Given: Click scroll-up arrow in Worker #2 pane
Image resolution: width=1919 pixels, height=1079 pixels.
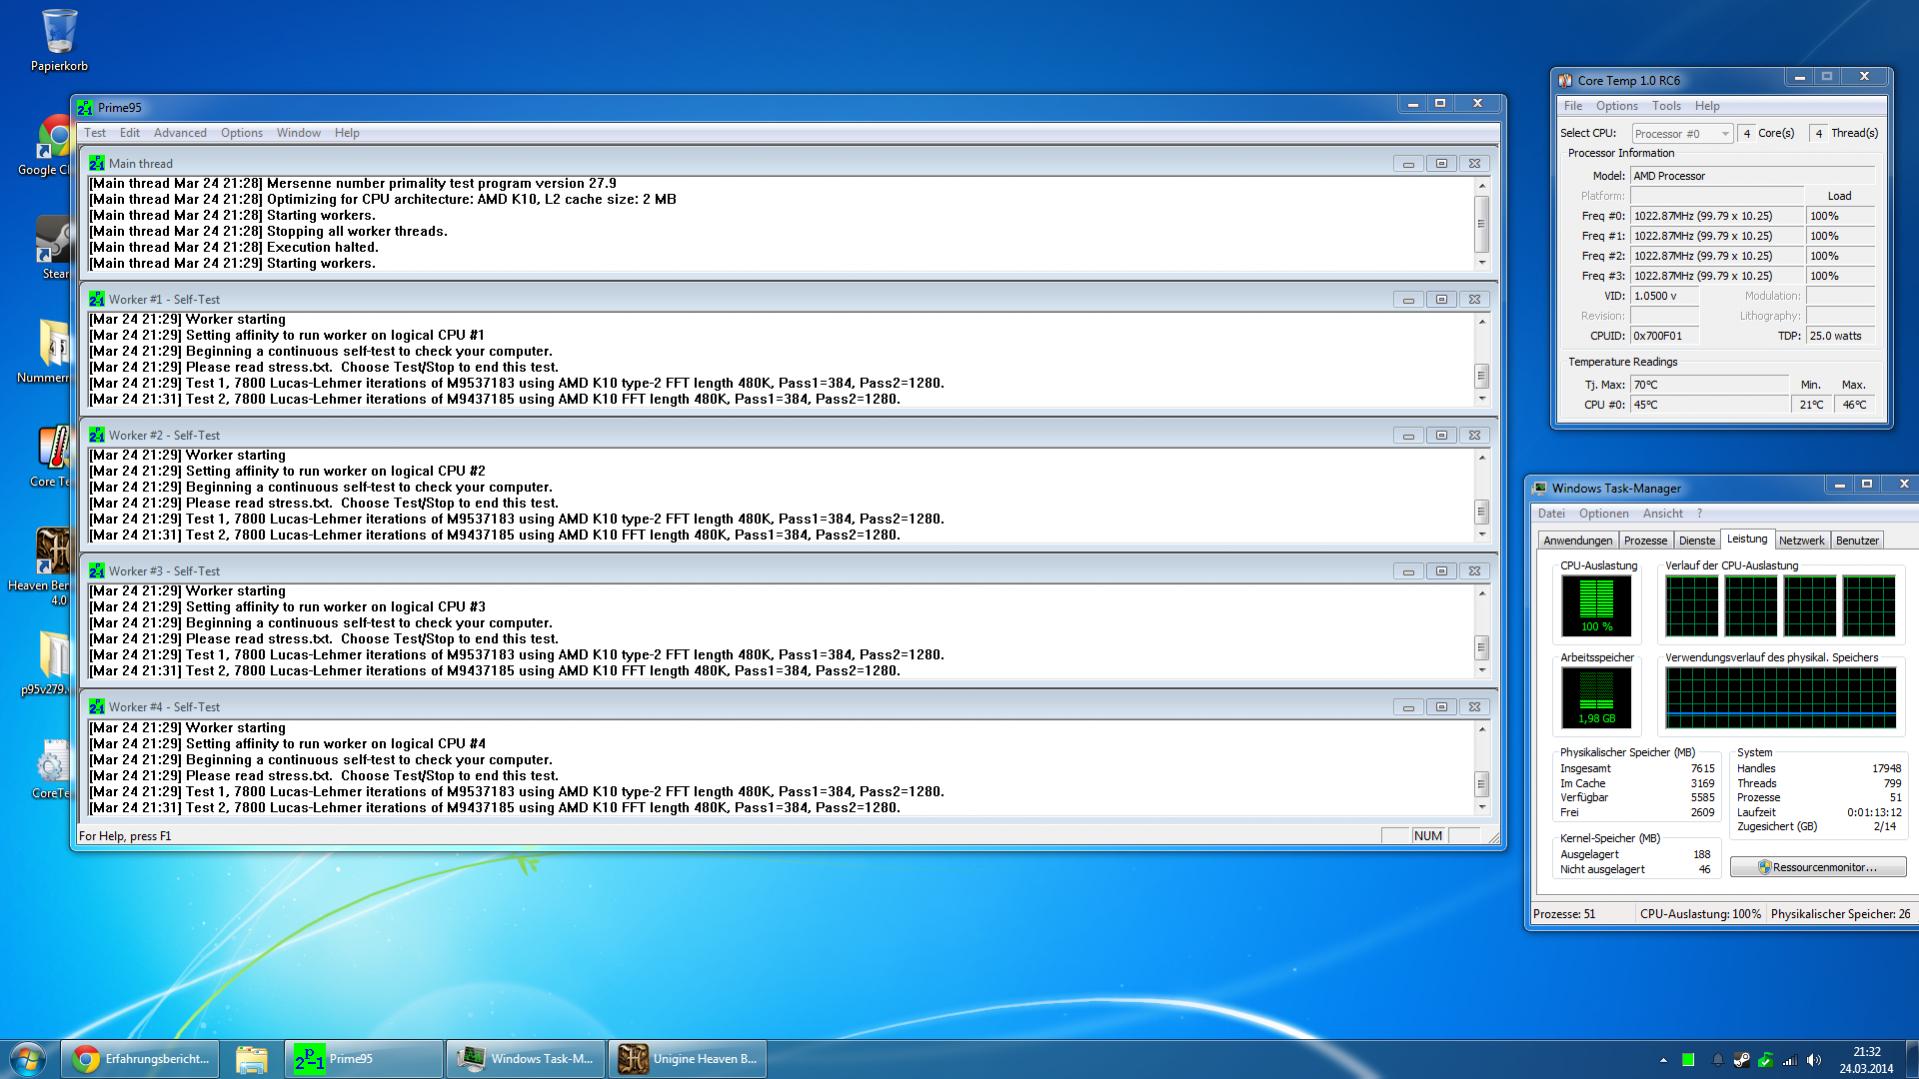Looking at the screenshot, I should 1482,457.
